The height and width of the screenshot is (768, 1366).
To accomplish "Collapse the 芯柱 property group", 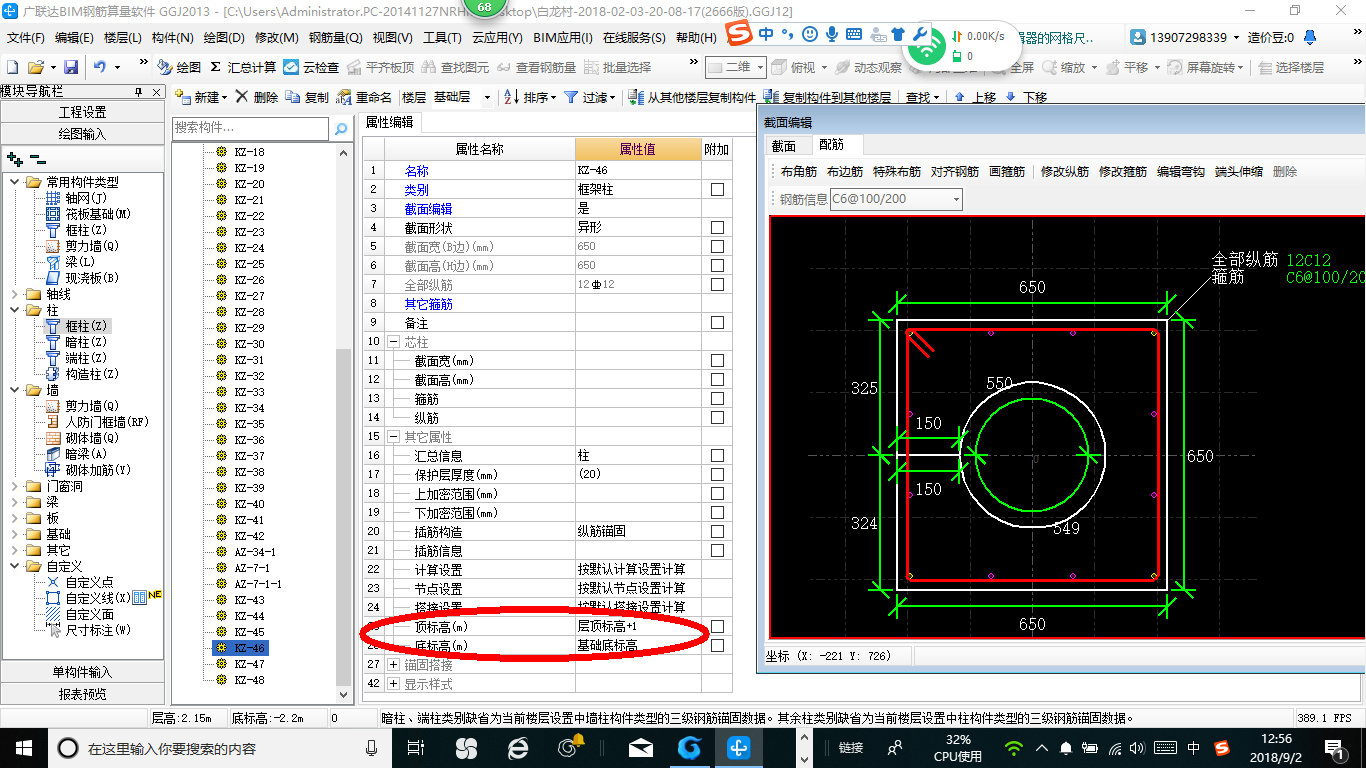I will [x=393, y=341].
